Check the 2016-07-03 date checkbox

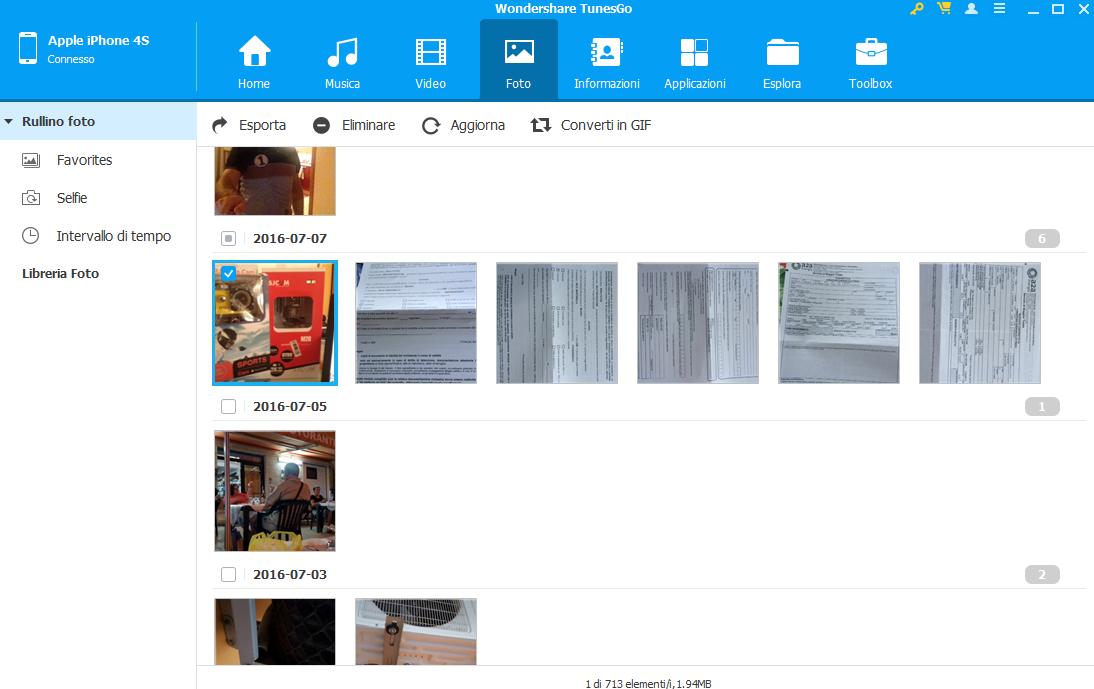click(228, 575)
